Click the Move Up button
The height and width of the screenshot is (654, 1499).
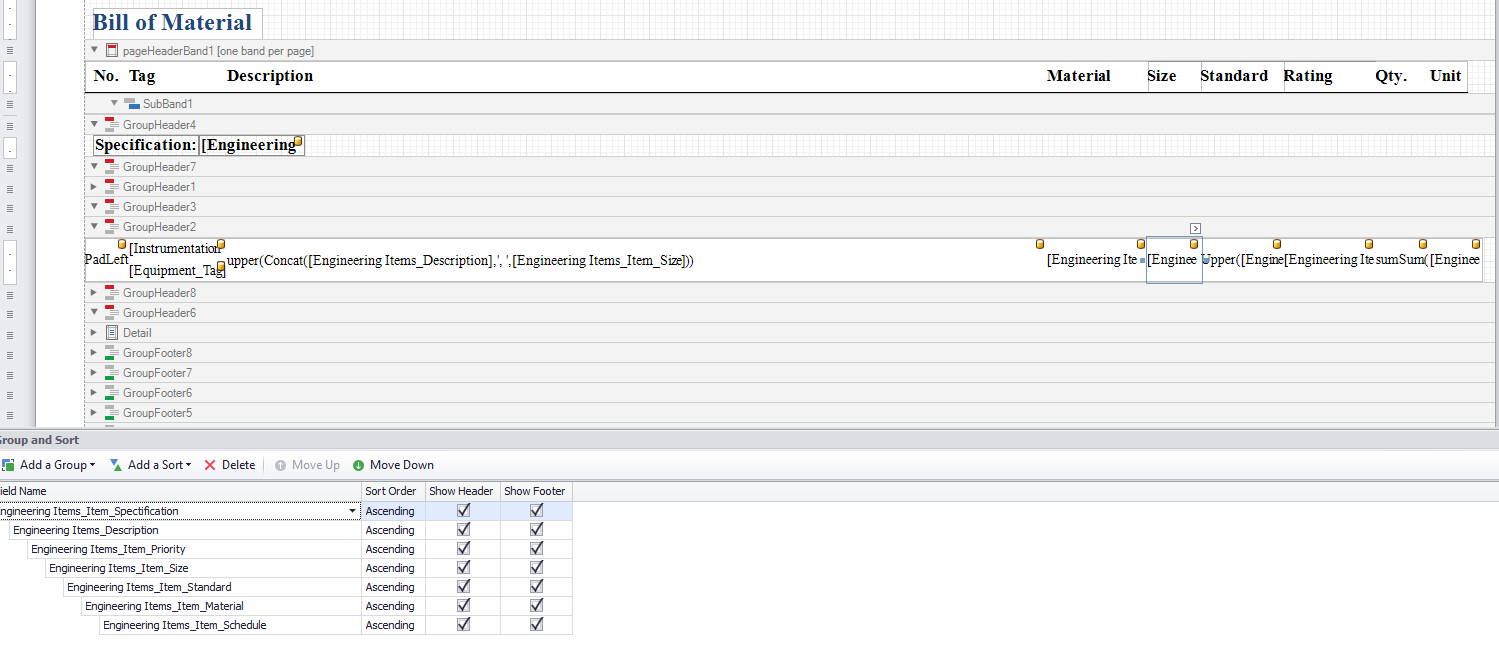point(307,464)
